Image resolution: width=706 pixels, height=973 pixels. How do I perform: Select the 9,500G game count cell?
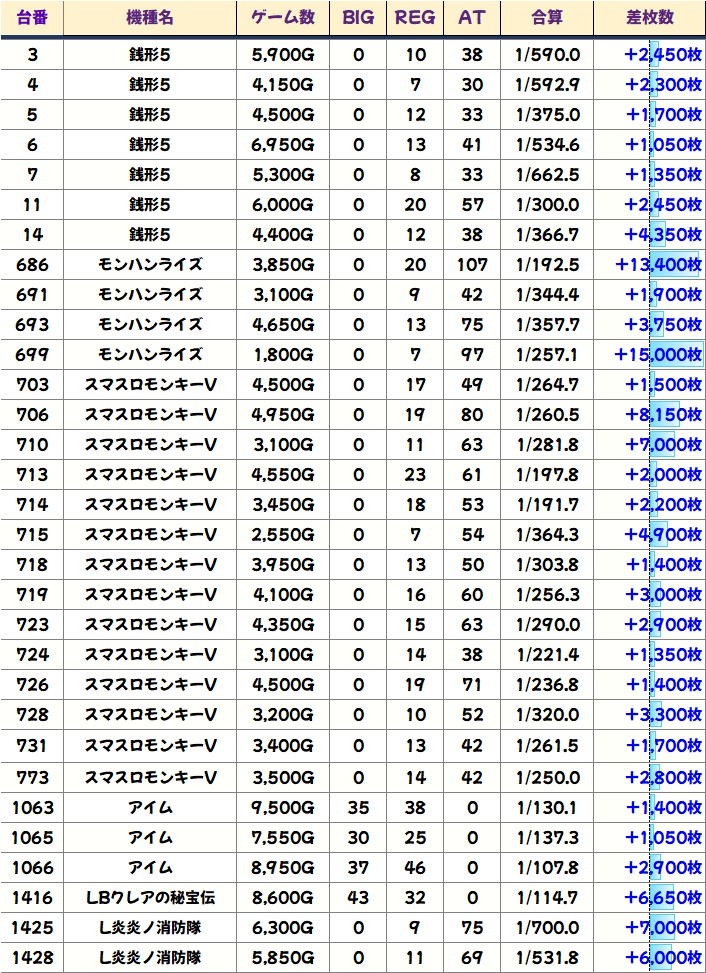pos(282,808)
